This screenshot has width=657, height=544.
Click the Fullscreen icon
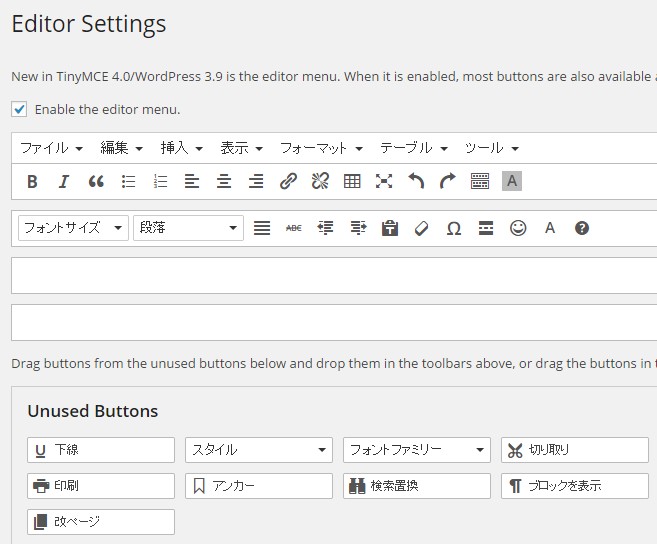384,181
